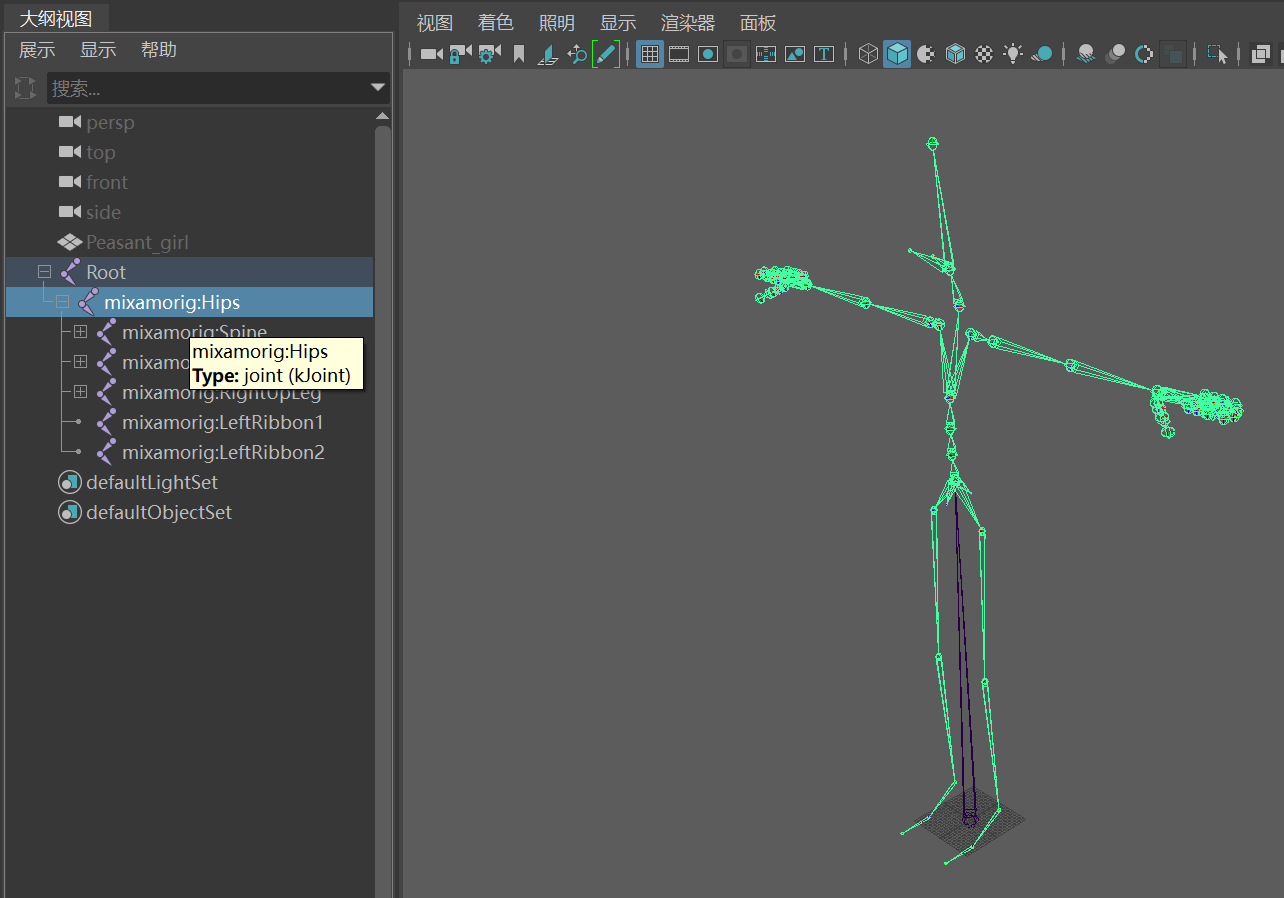Toggle the Field Chart icon
Screen dimensions: 1284x898
point(766,54)
